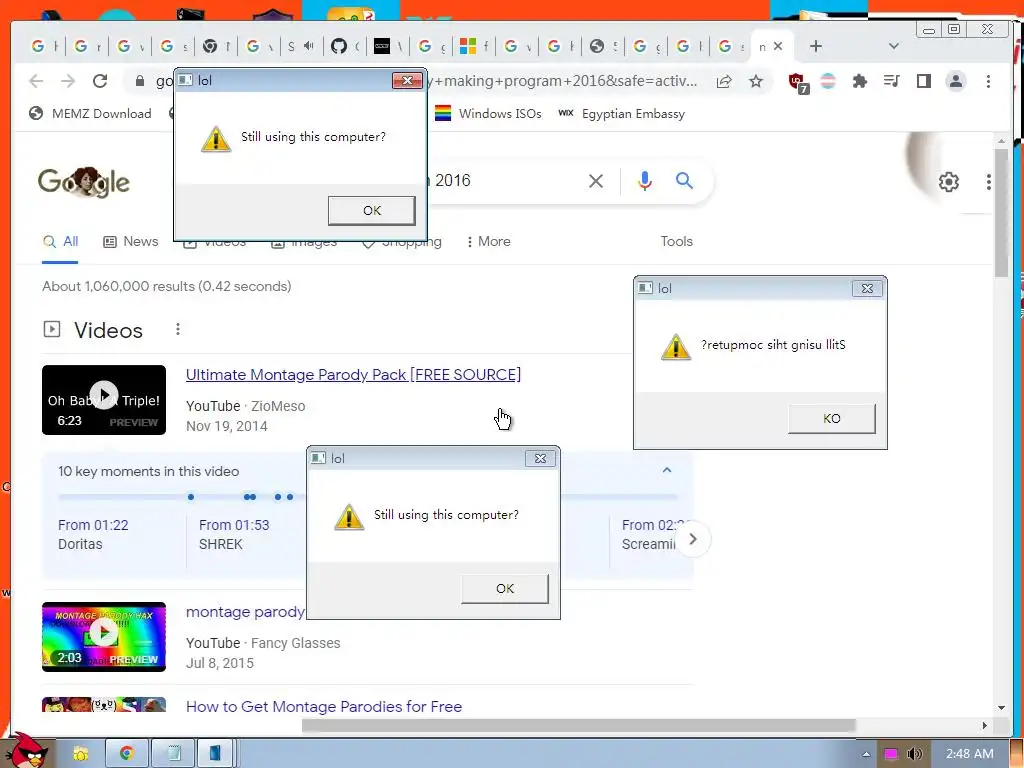Screen dimensions: 1024x768
Task: Open Chrome three-dot menu
Action: tap(988, 81)
